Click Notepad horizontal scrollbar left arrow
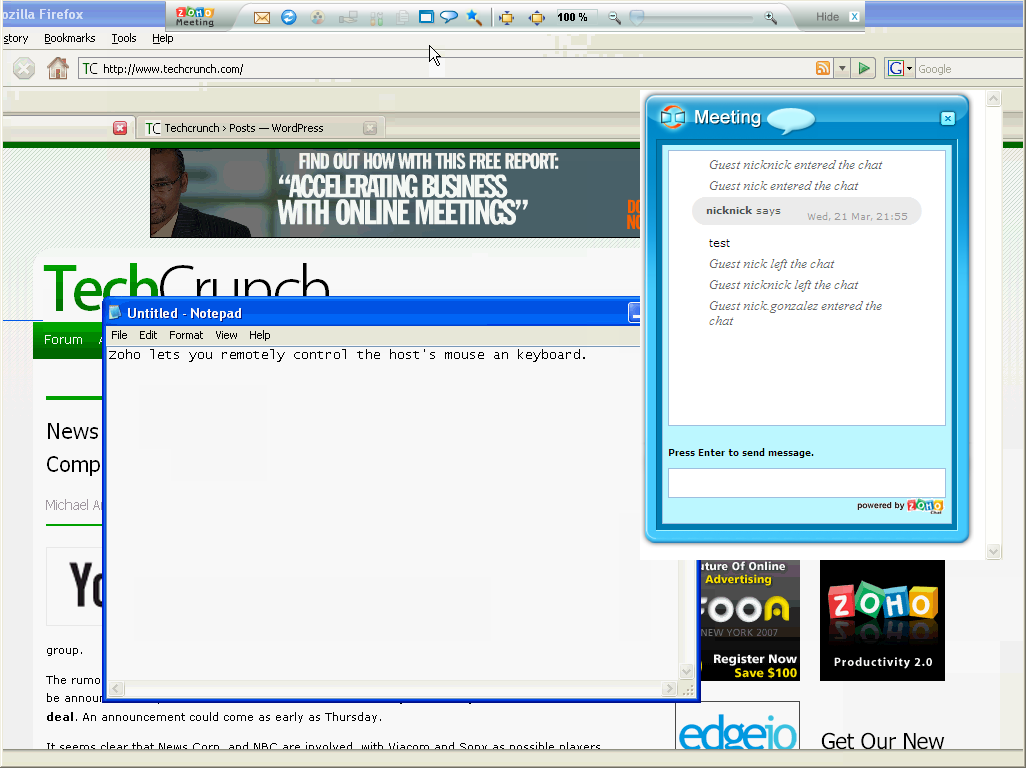The width and height of the screenshot is (1026, 768). (116, 688)
